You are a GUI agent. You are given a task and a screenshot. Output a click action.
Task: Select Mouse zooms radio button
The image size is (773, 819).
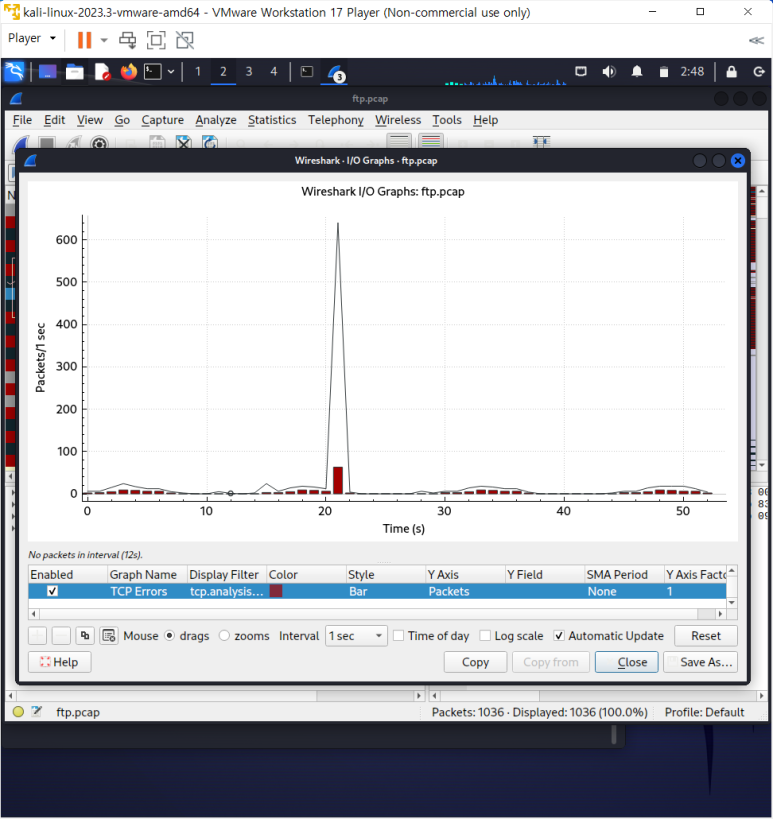click(225, 636)
